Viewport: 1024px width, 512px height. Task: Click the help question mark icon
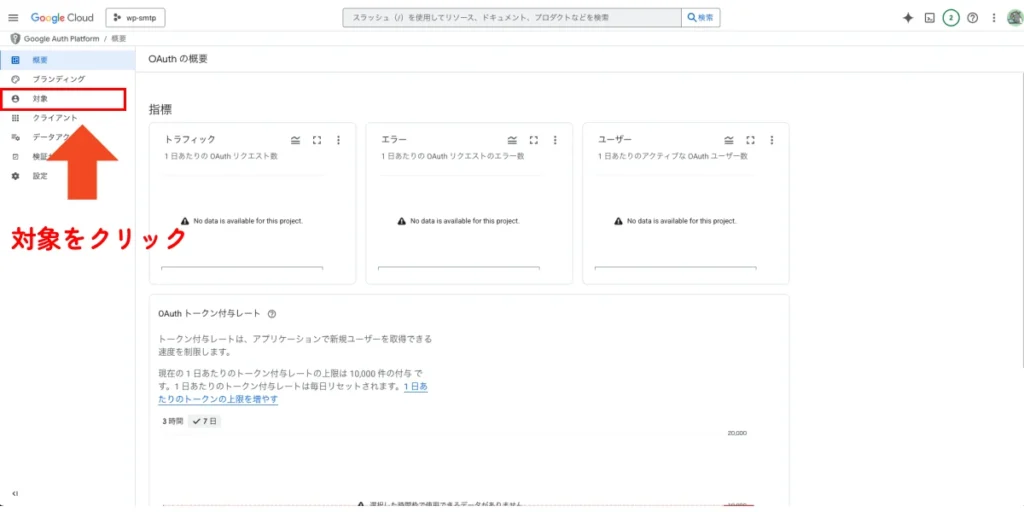coord(972,18)
